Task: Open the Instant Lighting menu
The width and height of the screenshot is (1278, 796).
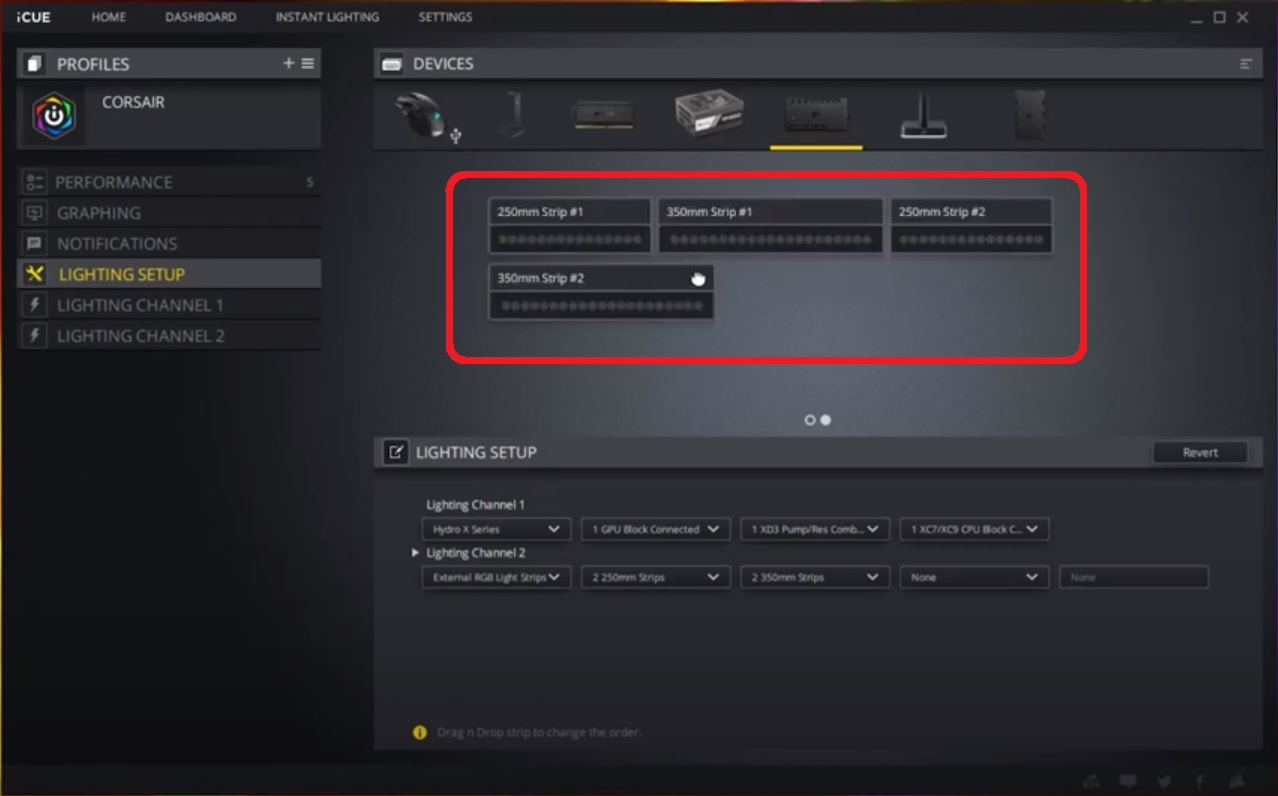Action: [x=327, y=17]
